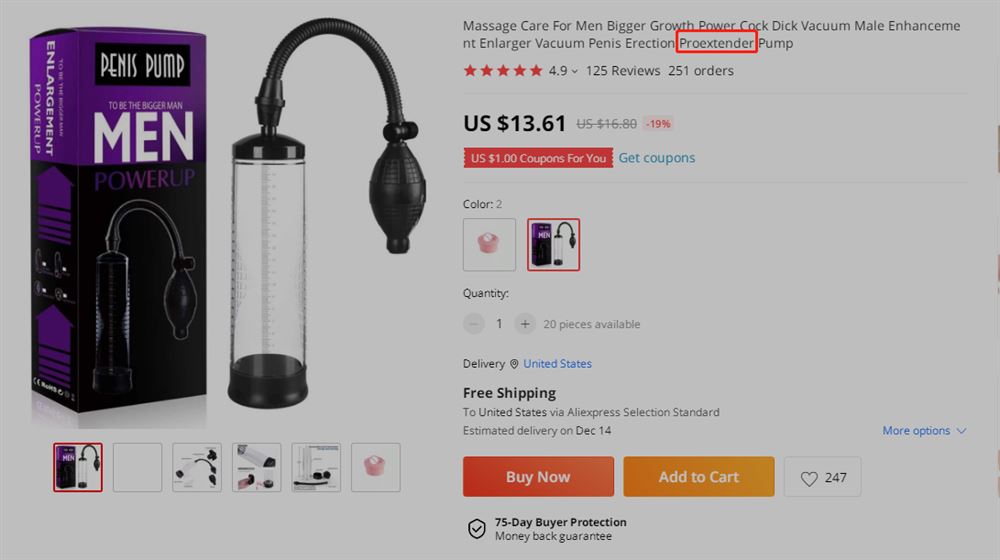Increase quantity with the plus button
The width and height of the screenshot is (1000, 560).
pos(525,324)
